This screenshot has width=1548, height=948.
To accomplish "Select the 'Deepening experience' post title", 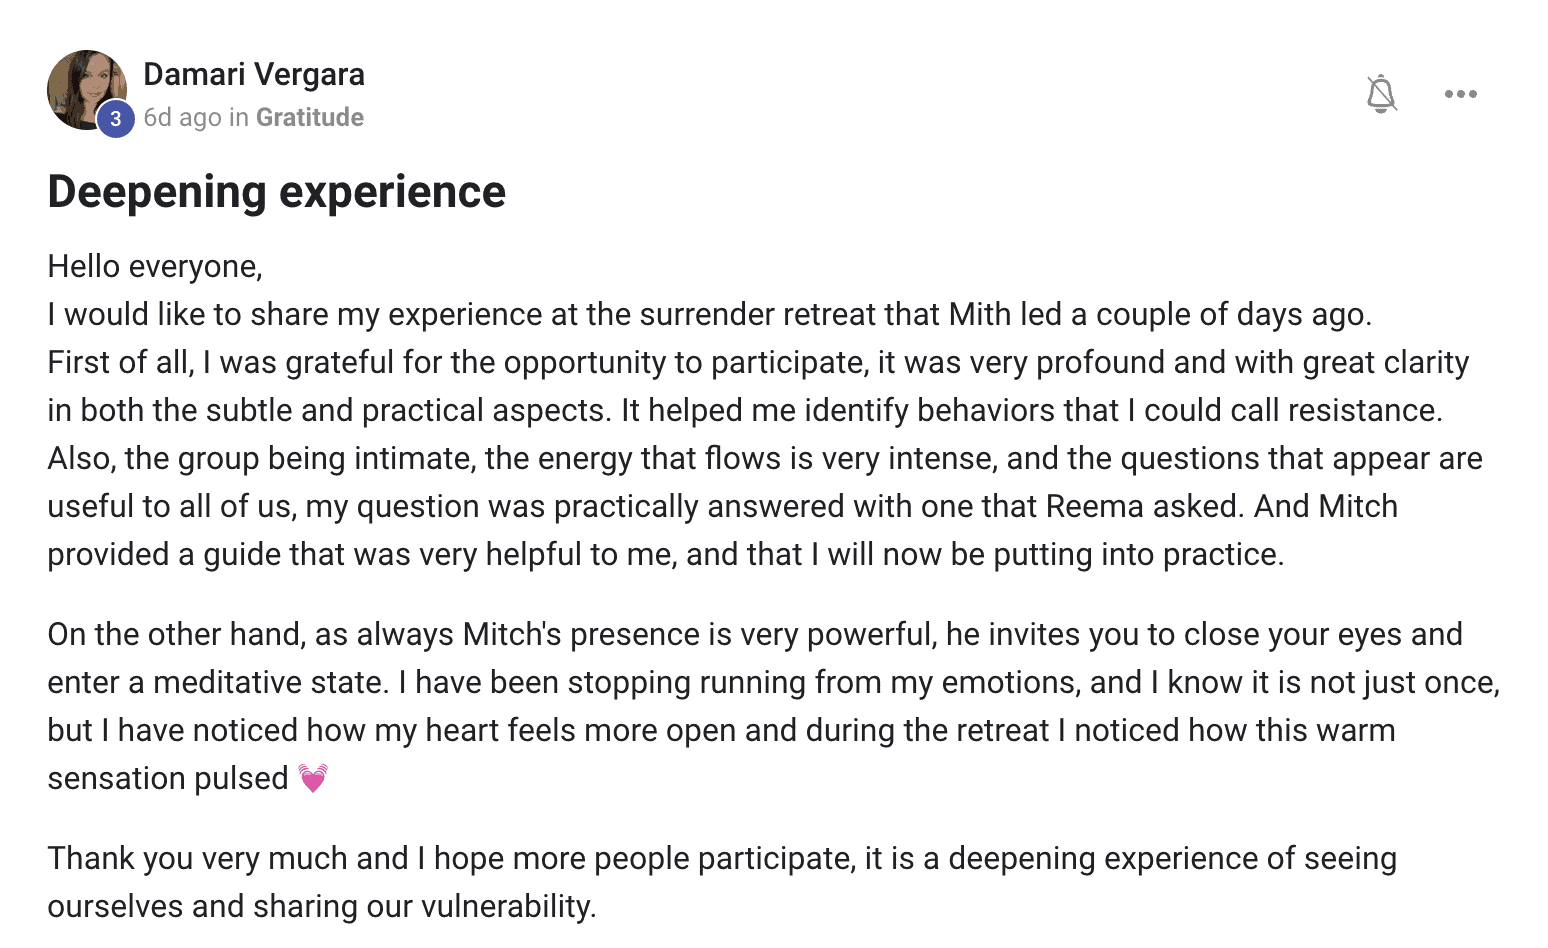I will coord(277,192).
